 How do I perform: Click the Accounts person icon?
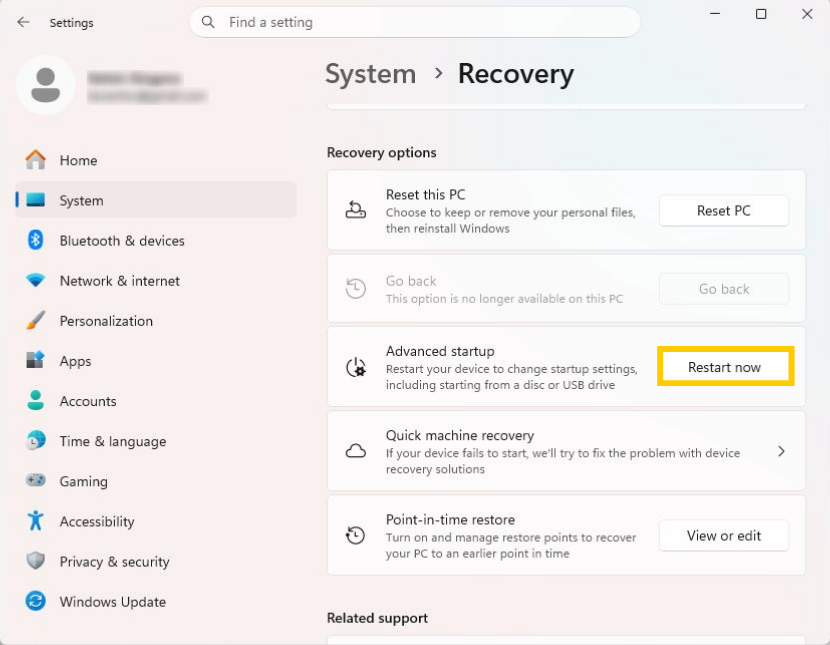35,401
